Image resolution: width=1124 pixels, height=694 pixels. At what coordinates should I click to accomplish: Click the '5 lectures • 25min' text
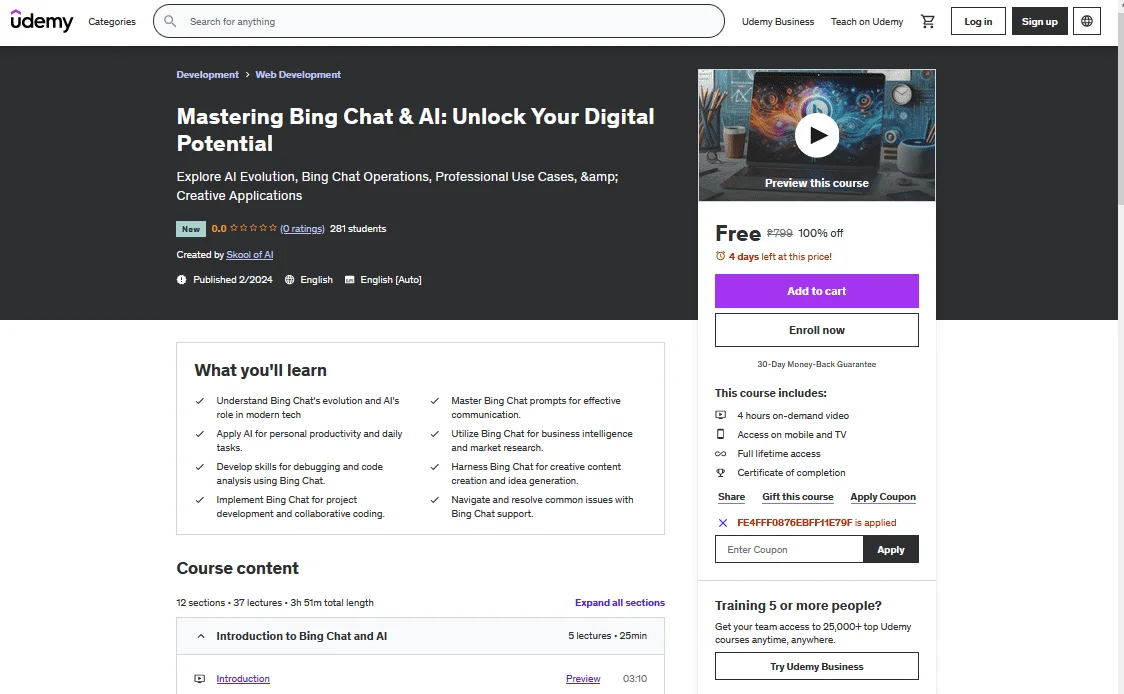[x=607, y=636]
